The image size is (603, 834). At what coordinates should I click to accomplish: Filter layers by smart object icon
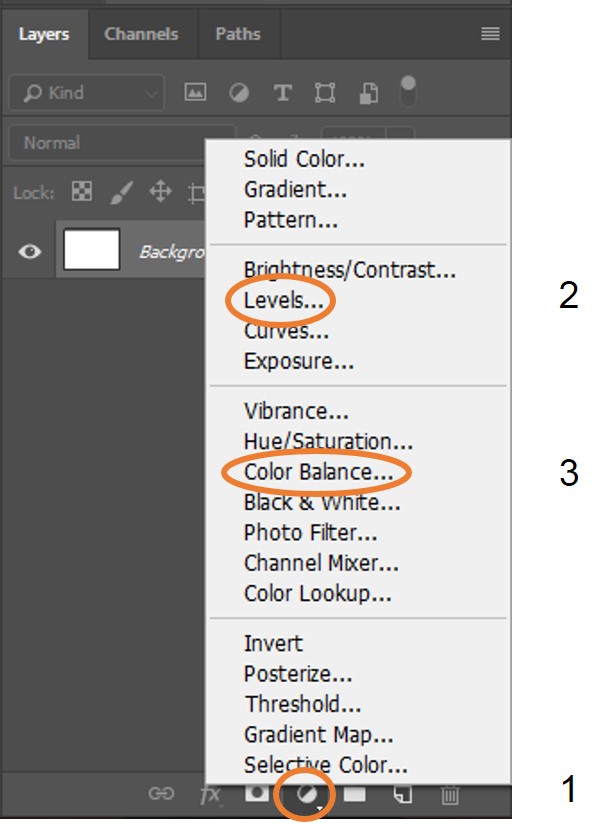pos(369,92)
